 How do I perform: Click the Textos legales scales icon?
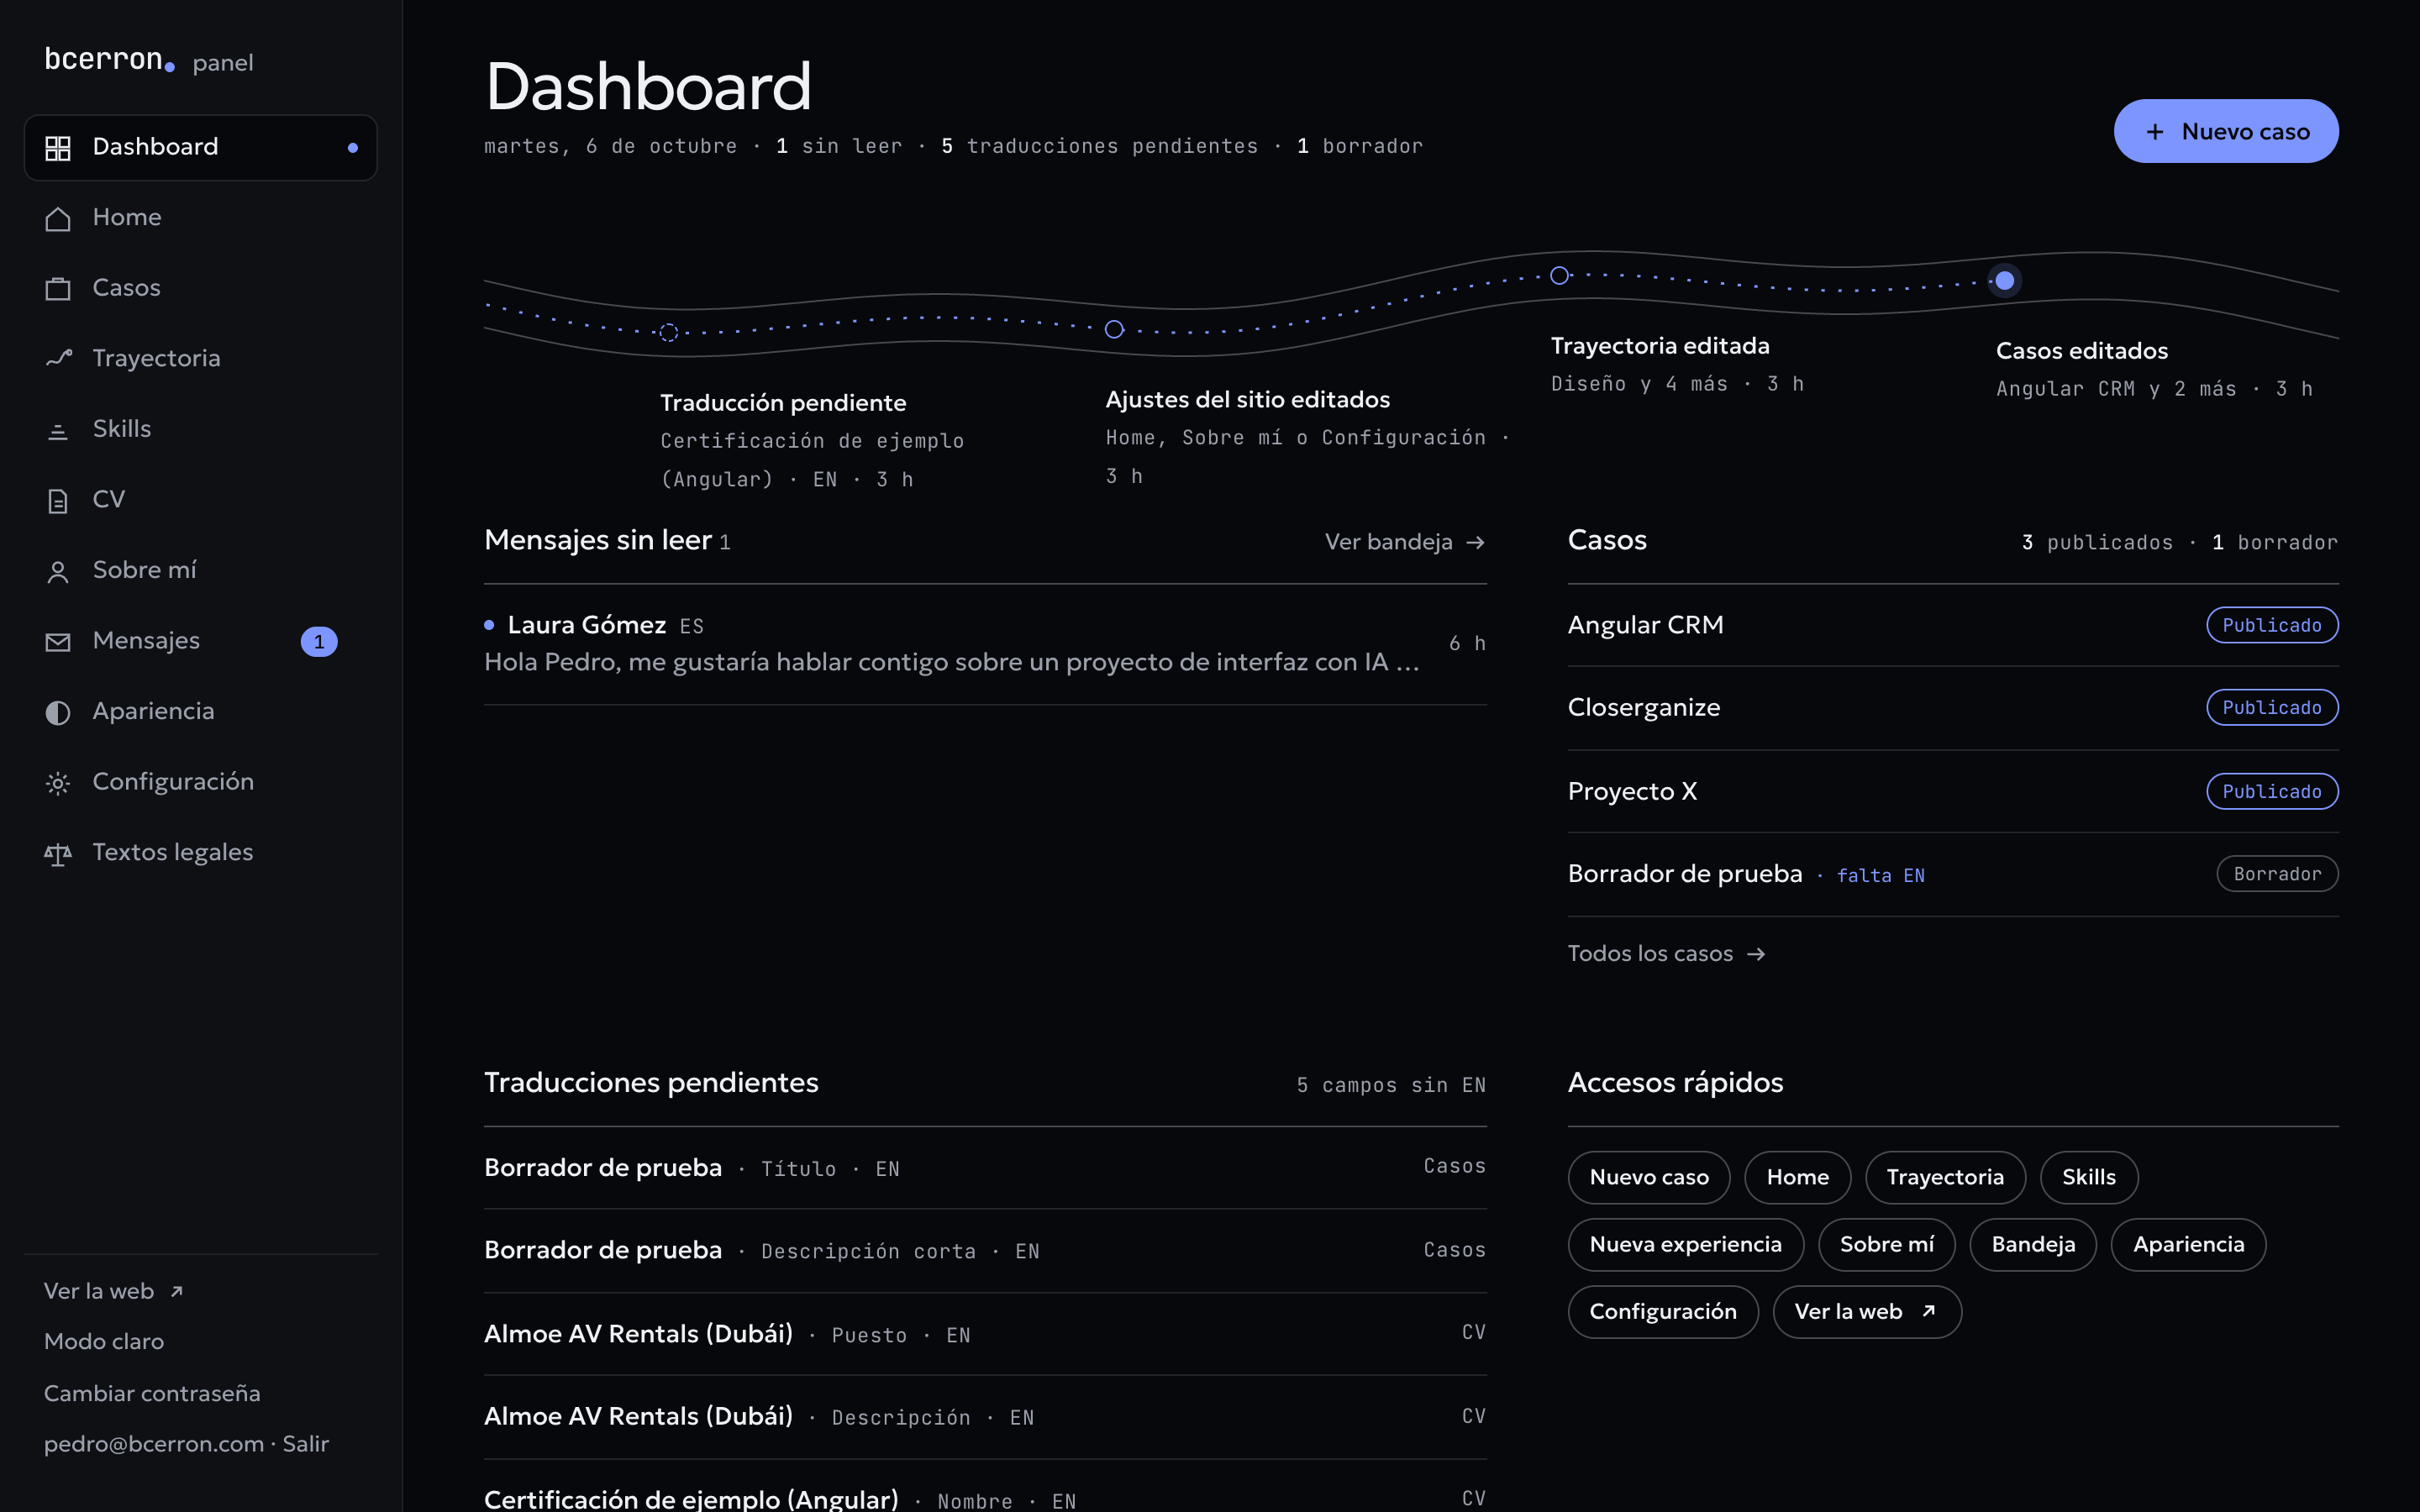58,853
